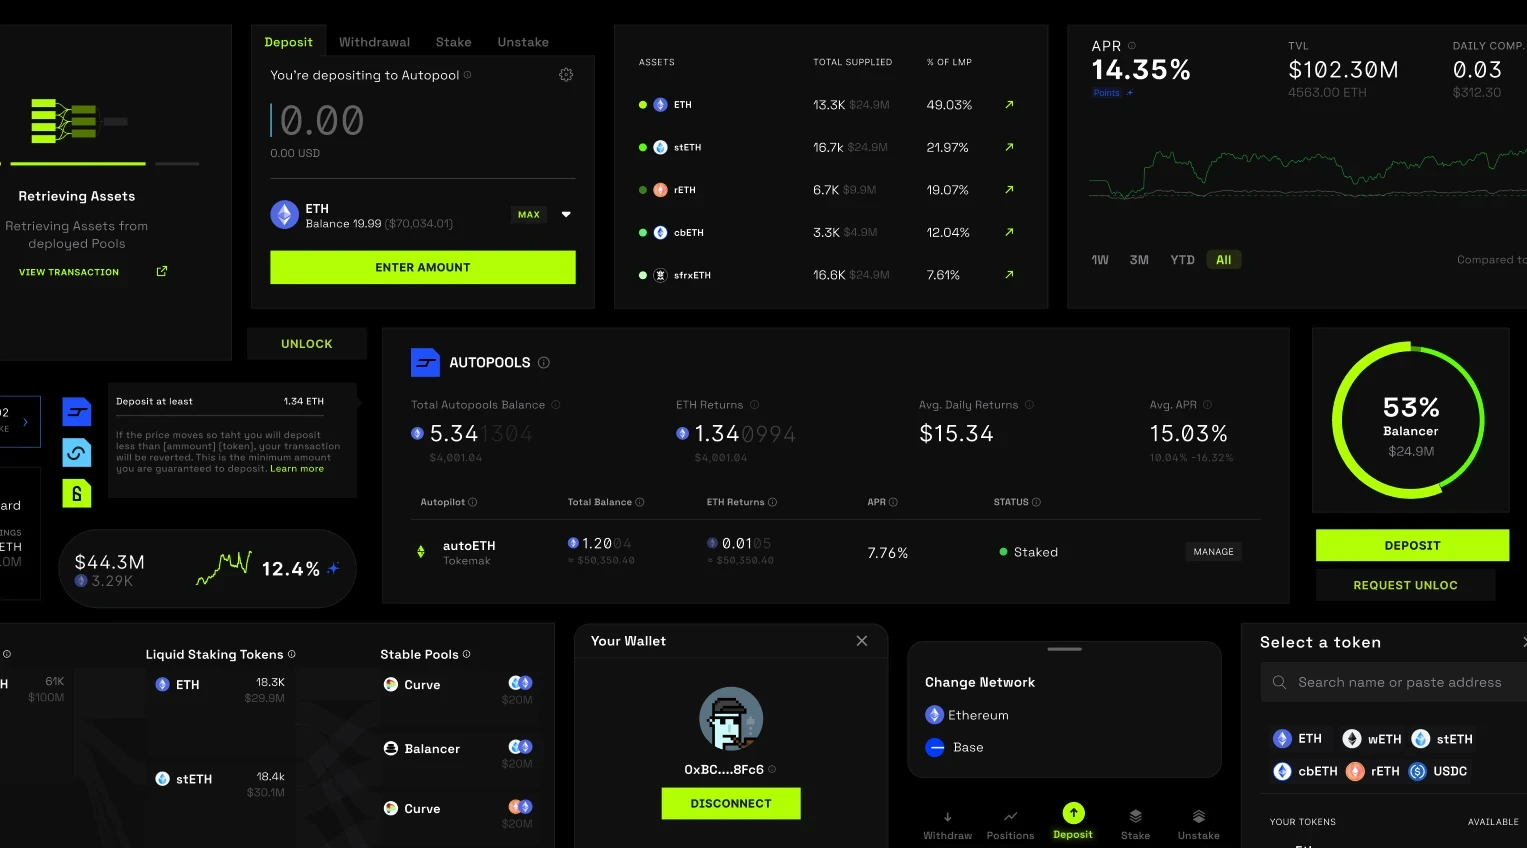Viewport: 1527px width, 848px height.
Task: Choose the rETH token chip in Select a token
Action: tap(1373, 771)
